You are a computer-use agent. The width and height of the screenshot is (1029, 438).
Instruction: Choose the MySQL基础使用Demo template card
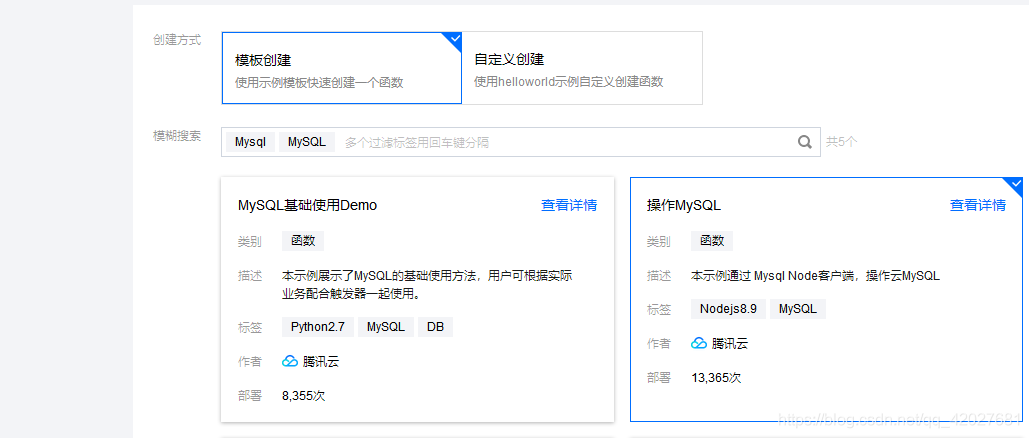(417, 299)
